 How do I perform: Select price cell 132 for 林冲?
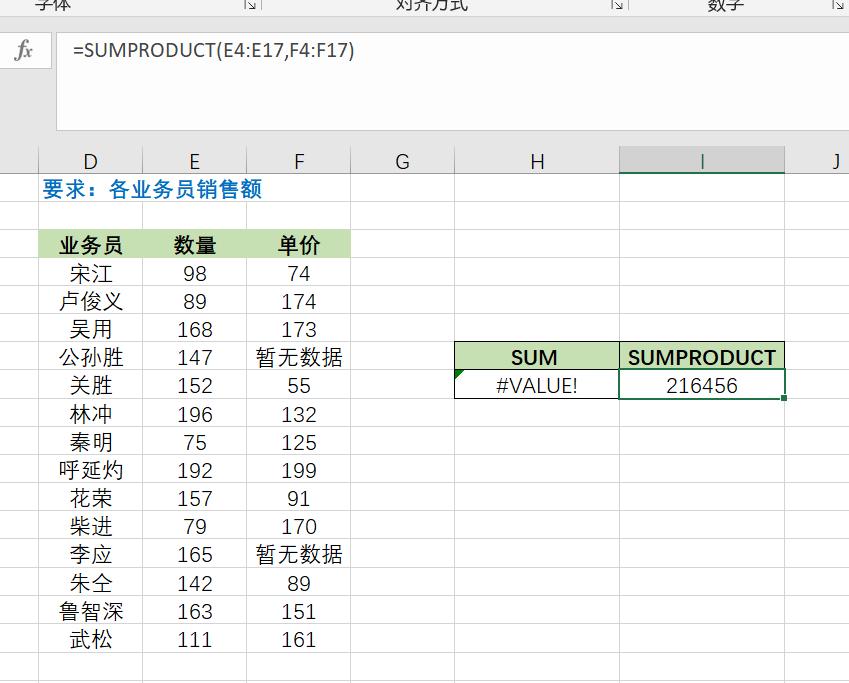(298, 414)
